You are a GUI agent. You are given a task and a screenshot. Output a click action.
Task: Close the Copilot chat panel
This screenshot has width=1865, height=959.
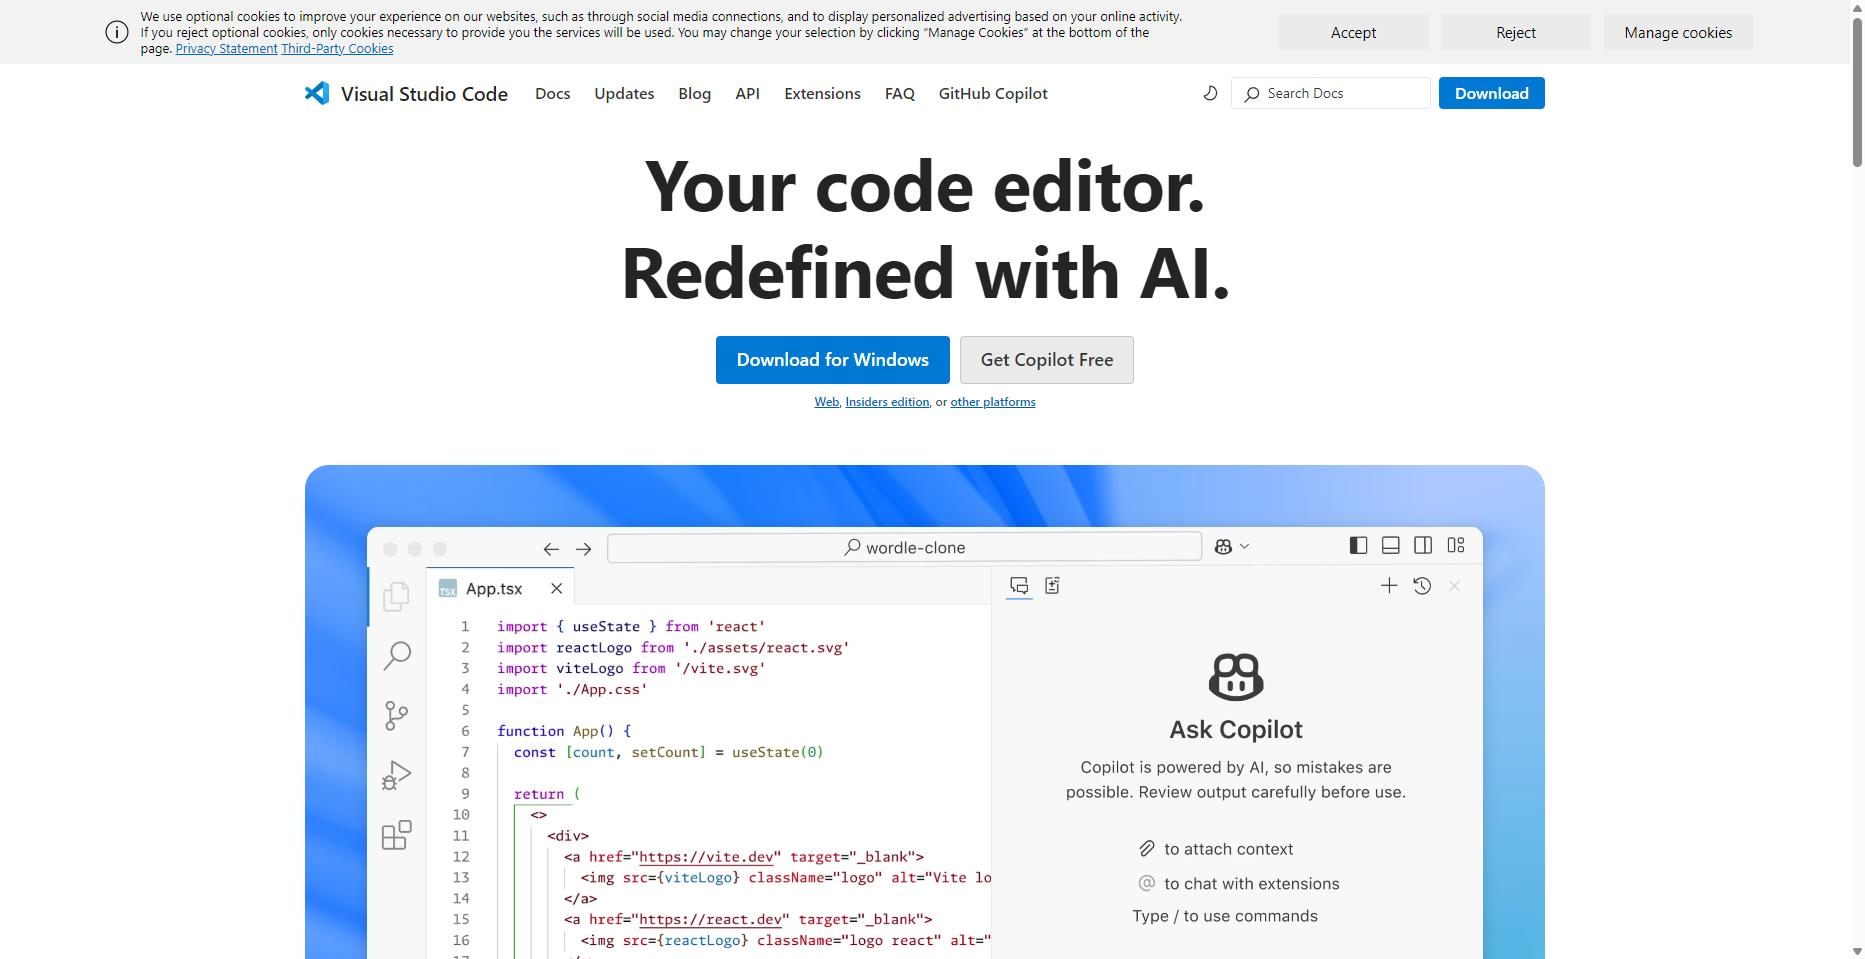(1455, 586)
